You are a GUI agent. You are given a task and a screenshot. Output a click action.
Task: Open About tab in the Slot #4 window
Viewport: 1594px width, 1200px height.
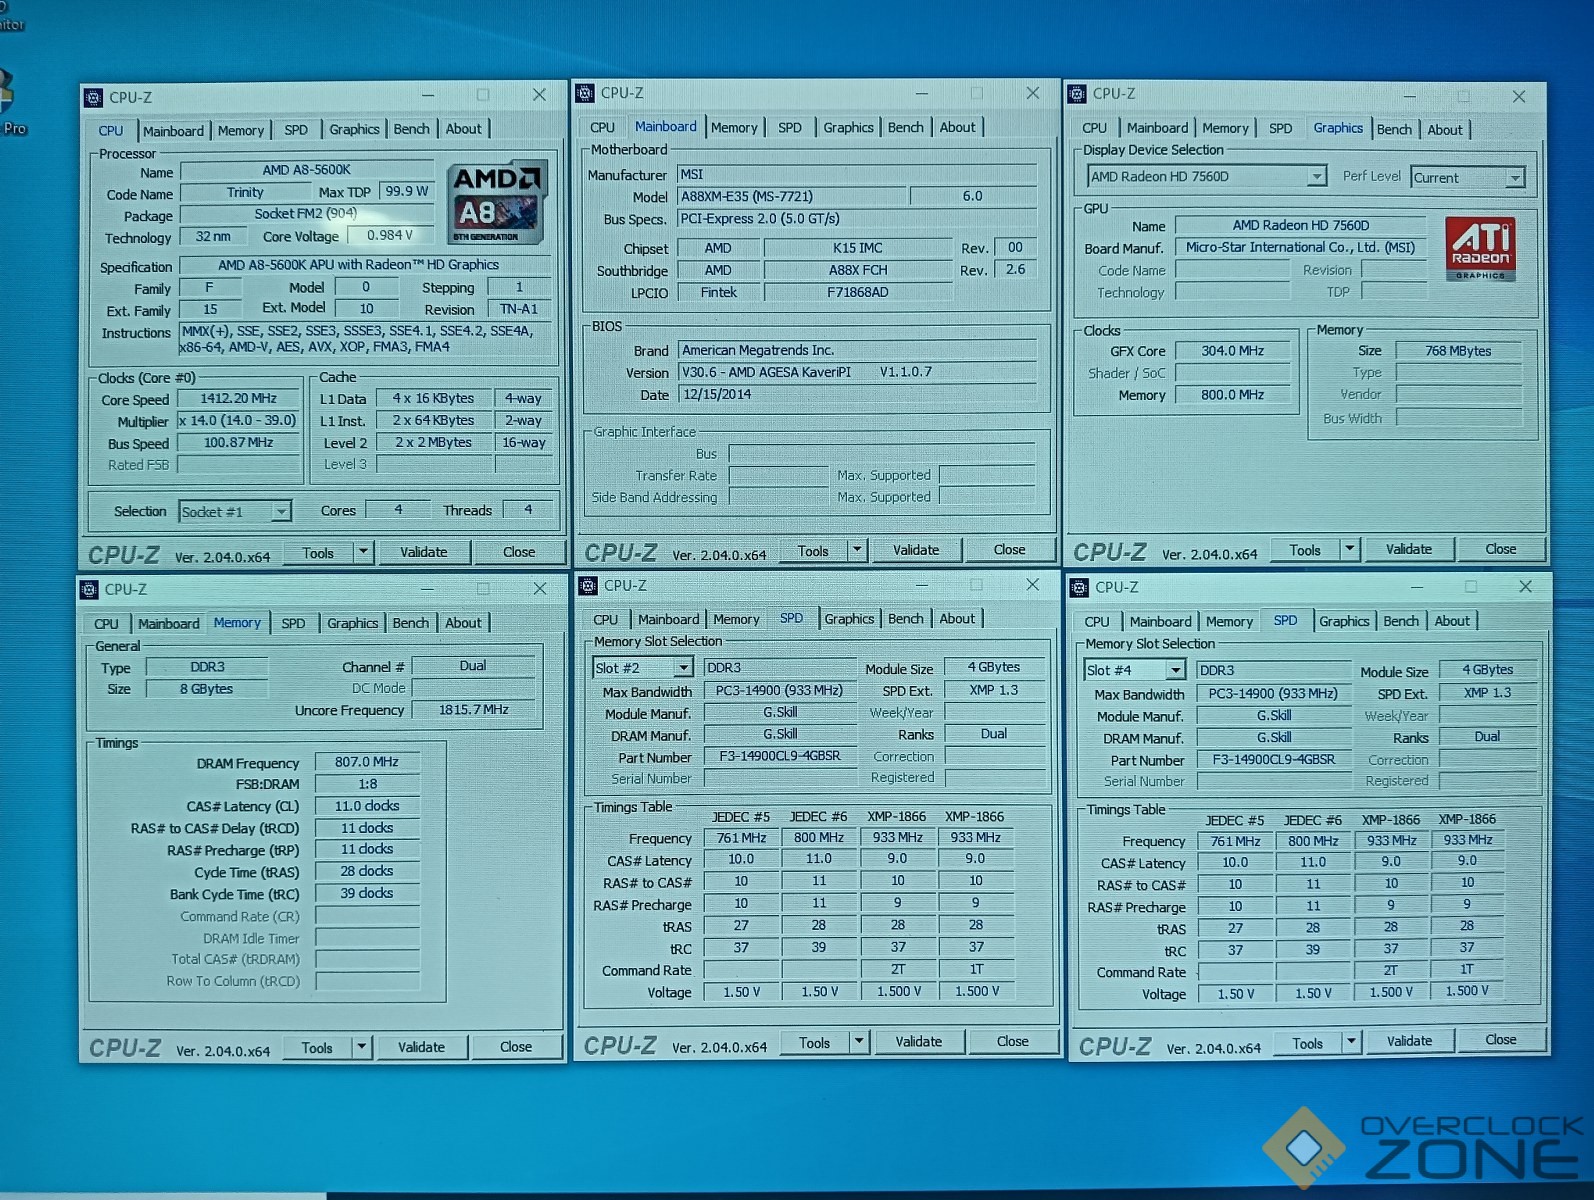1452,621
